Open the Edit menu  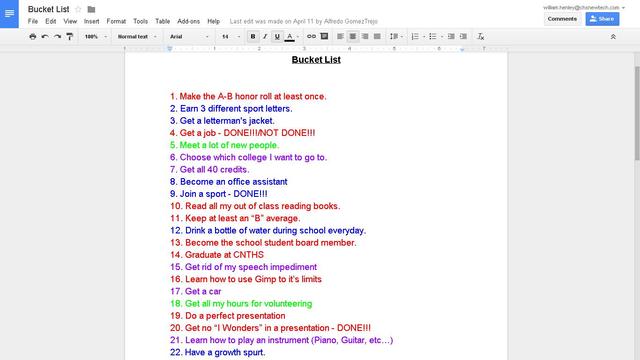pos(51,21)
